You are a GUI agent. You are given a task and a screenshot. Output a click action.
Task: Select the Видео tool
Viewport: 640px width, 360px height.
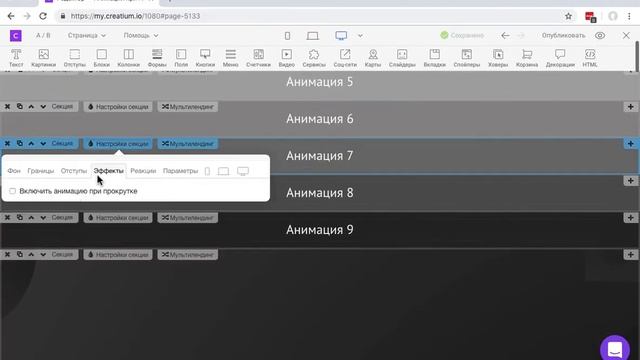click(287, 58)
